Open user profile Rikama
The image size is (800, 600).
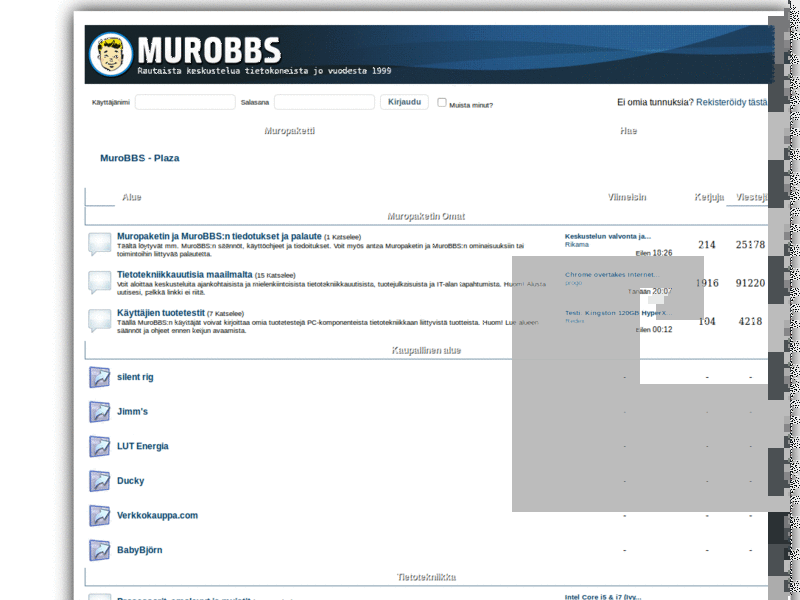(x=577, y=244)
